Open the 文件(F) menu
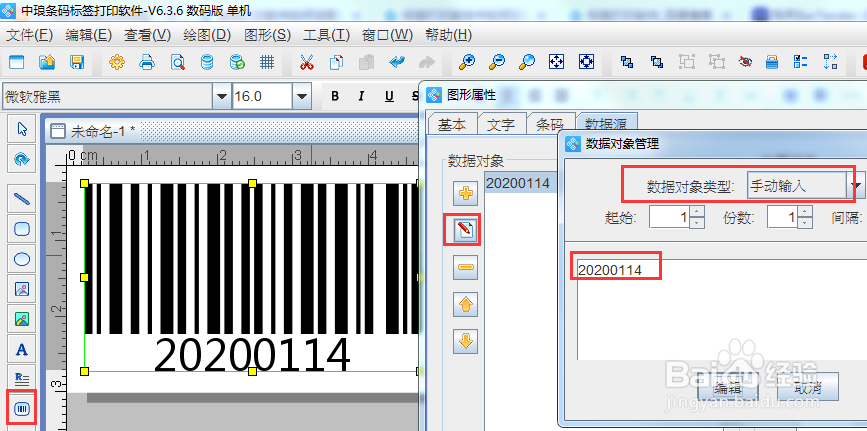Viewport: 867px width, 431px height. [x=29, y=35]
